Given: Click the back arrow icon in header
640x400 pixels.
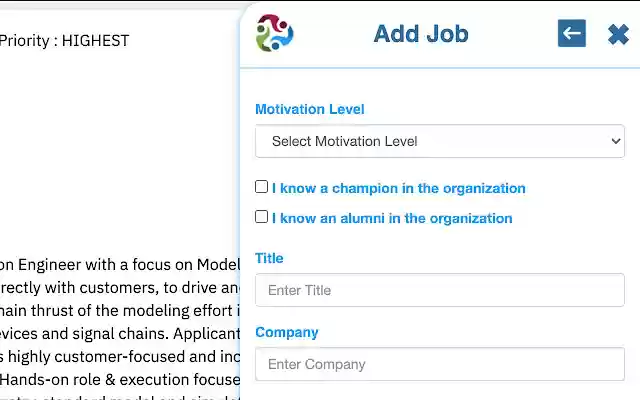Looking at the screenshot, I should (x=572, y=33).
